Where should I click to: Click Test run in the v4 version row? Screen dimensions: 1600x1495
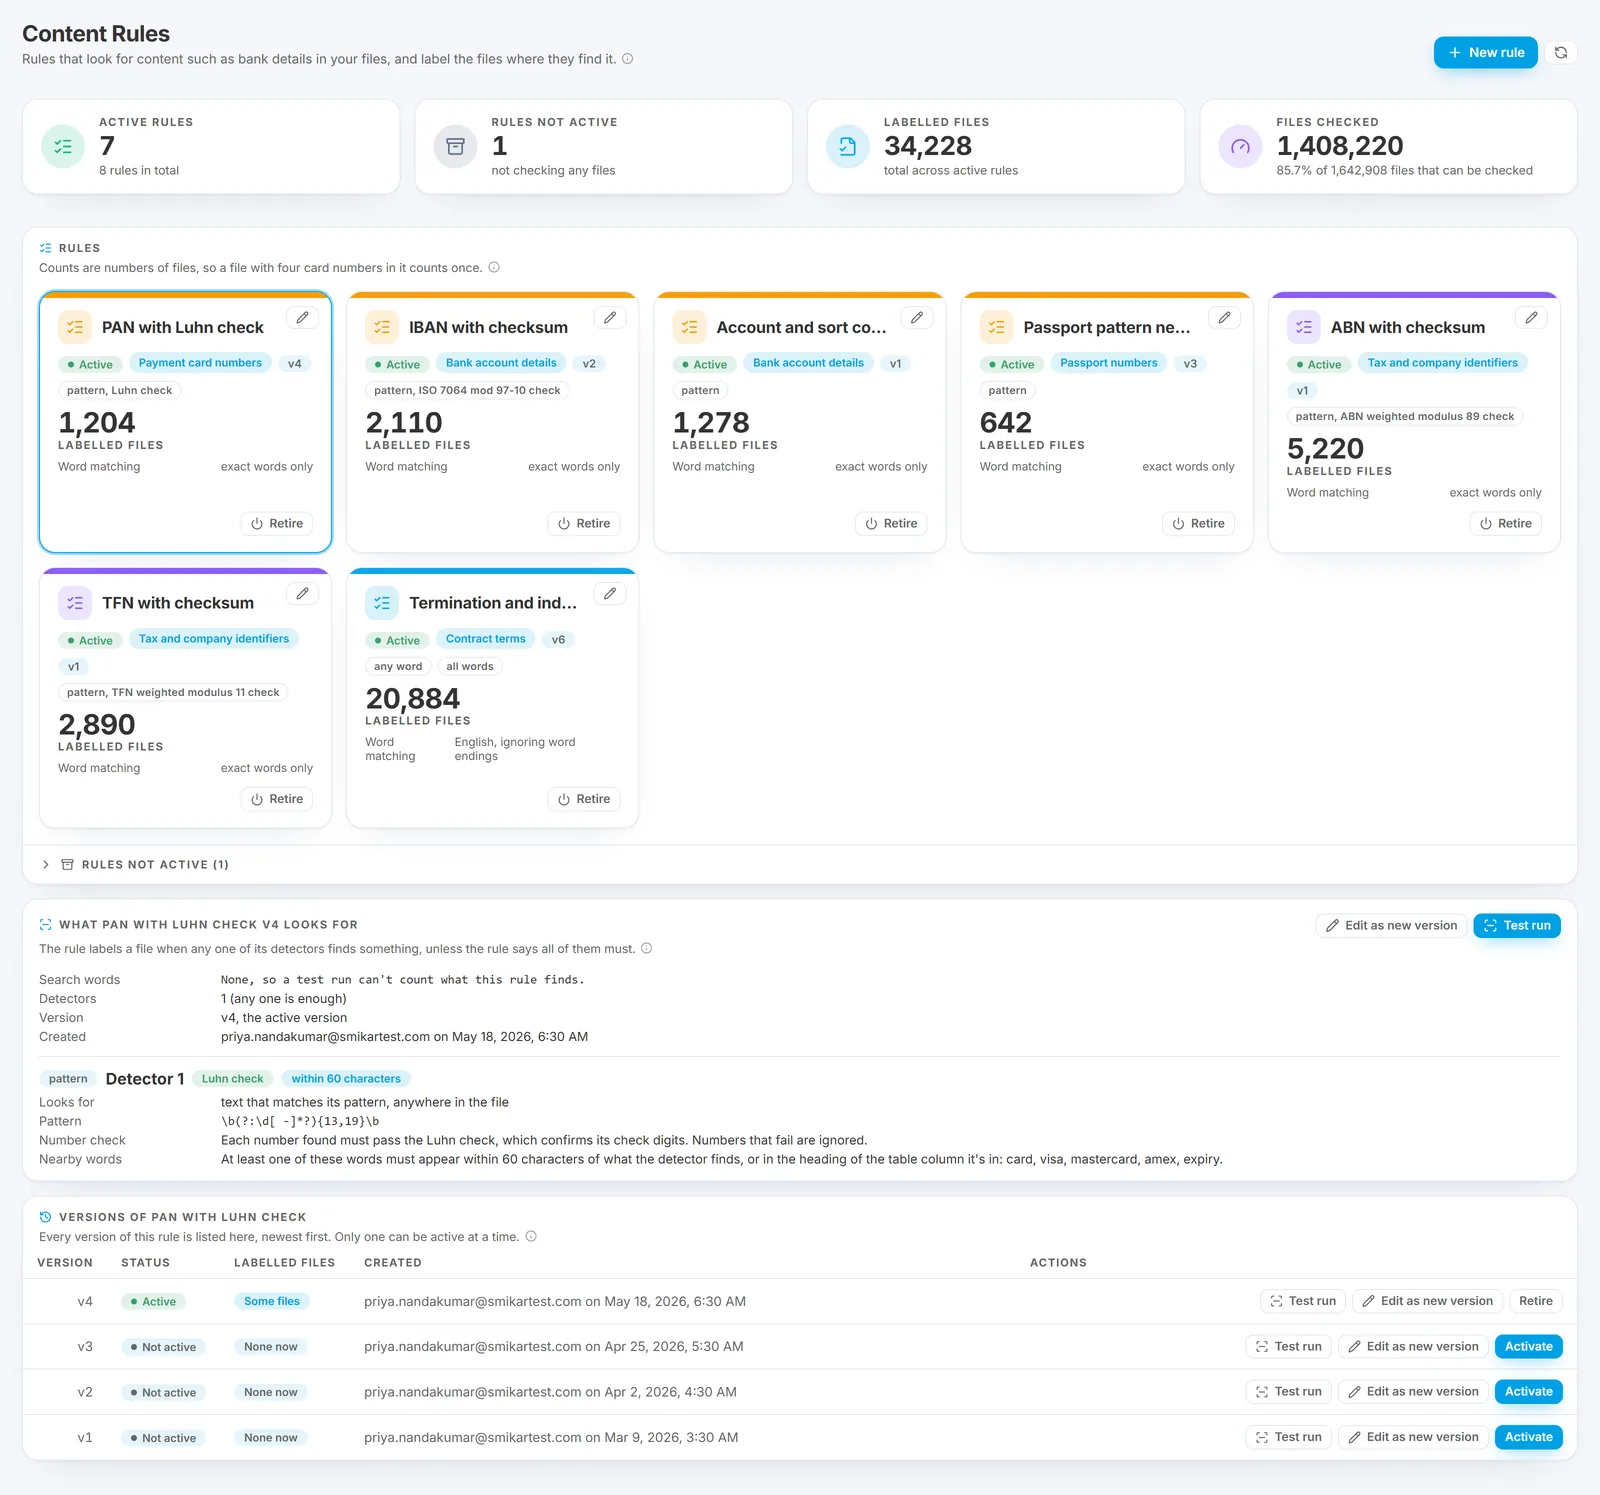(x=1303, y=1302)
